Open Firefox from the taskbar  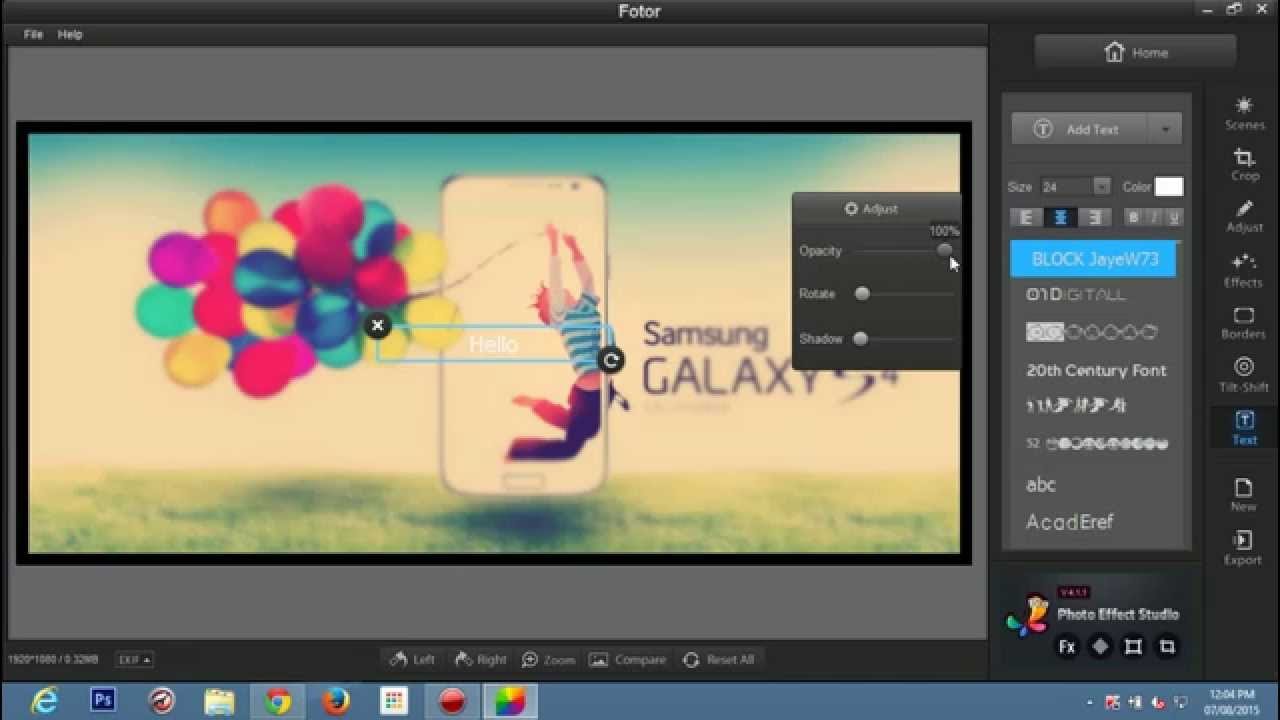pos(336,701)
